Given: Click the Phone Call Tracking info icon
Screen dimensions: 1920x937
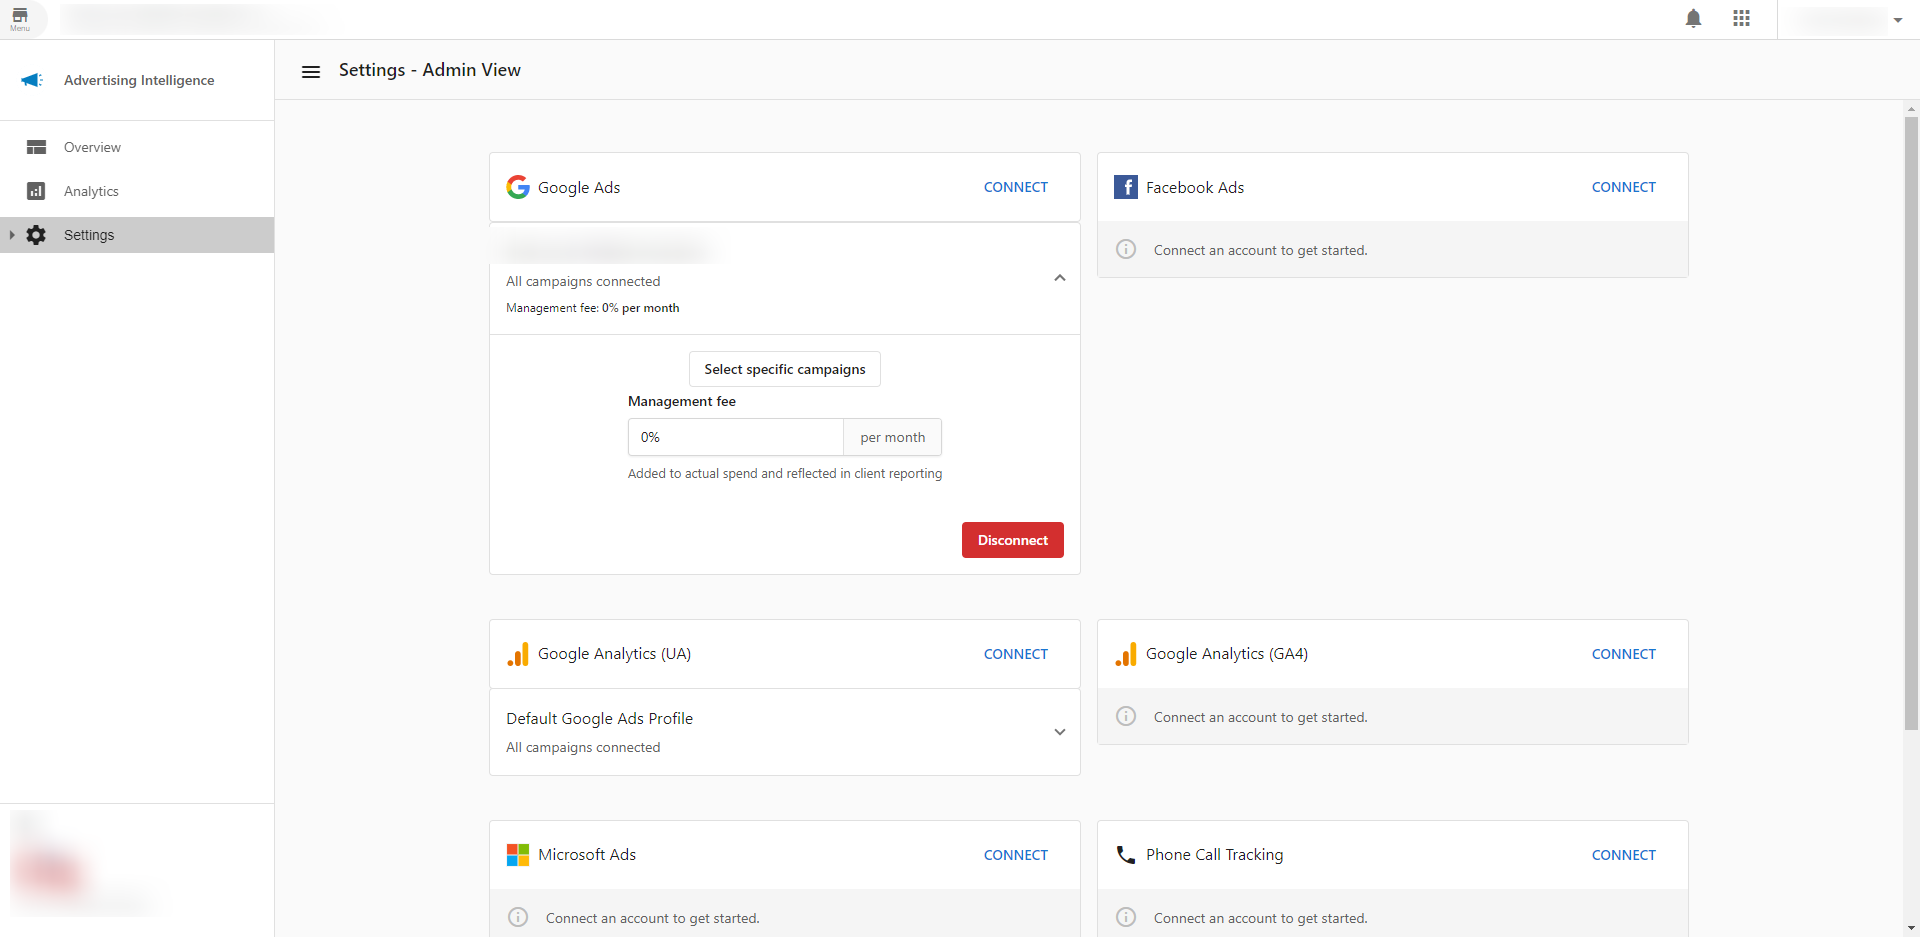Looking at the screenshot, I should (x=1126, y=918).
